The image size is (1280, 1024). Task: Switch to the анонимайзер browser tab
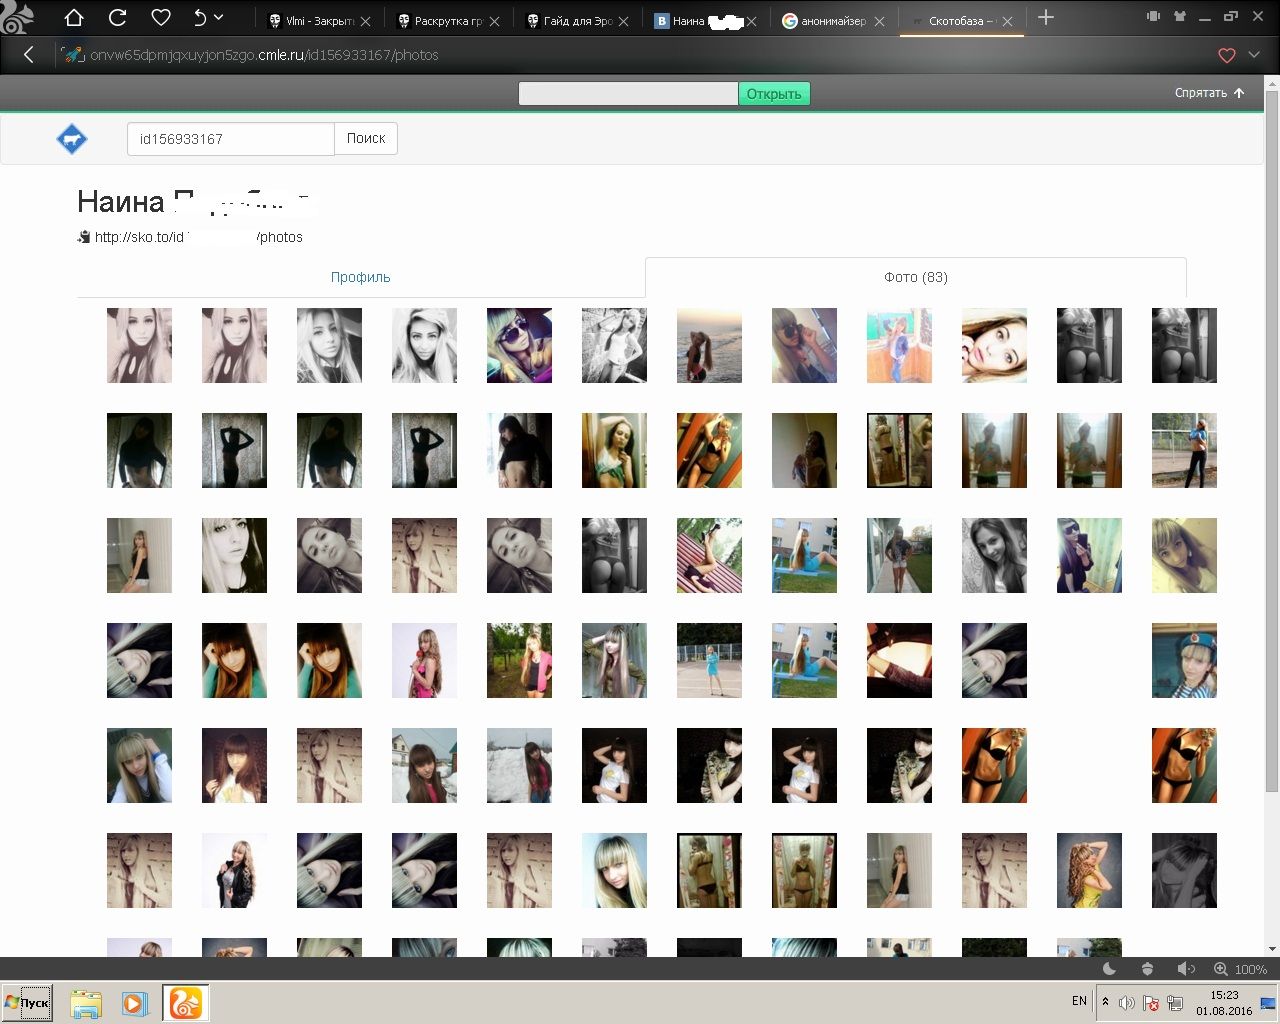832,21
